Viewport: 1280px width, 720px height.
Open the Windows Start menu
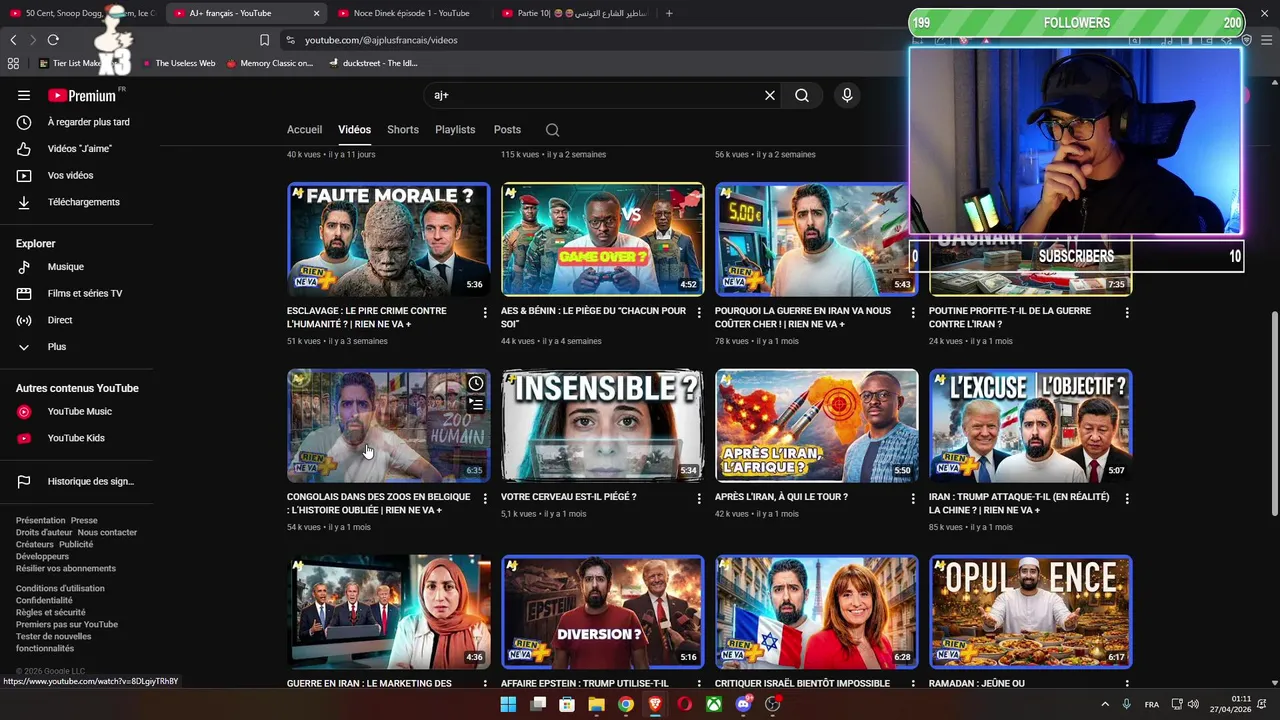click(x=508, y=704)
